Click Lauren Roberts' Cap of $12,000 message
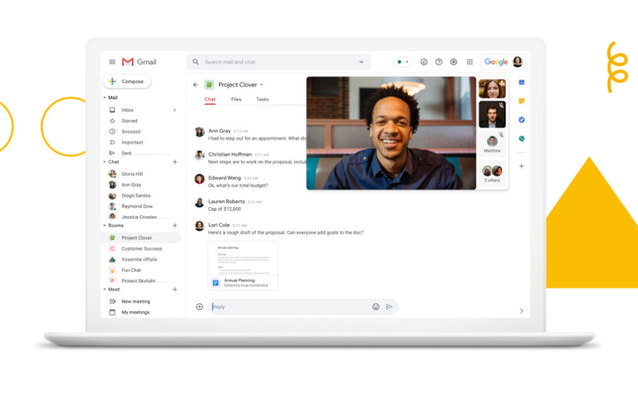This screenshot has height=393, width=638. (x=225, y=209)
